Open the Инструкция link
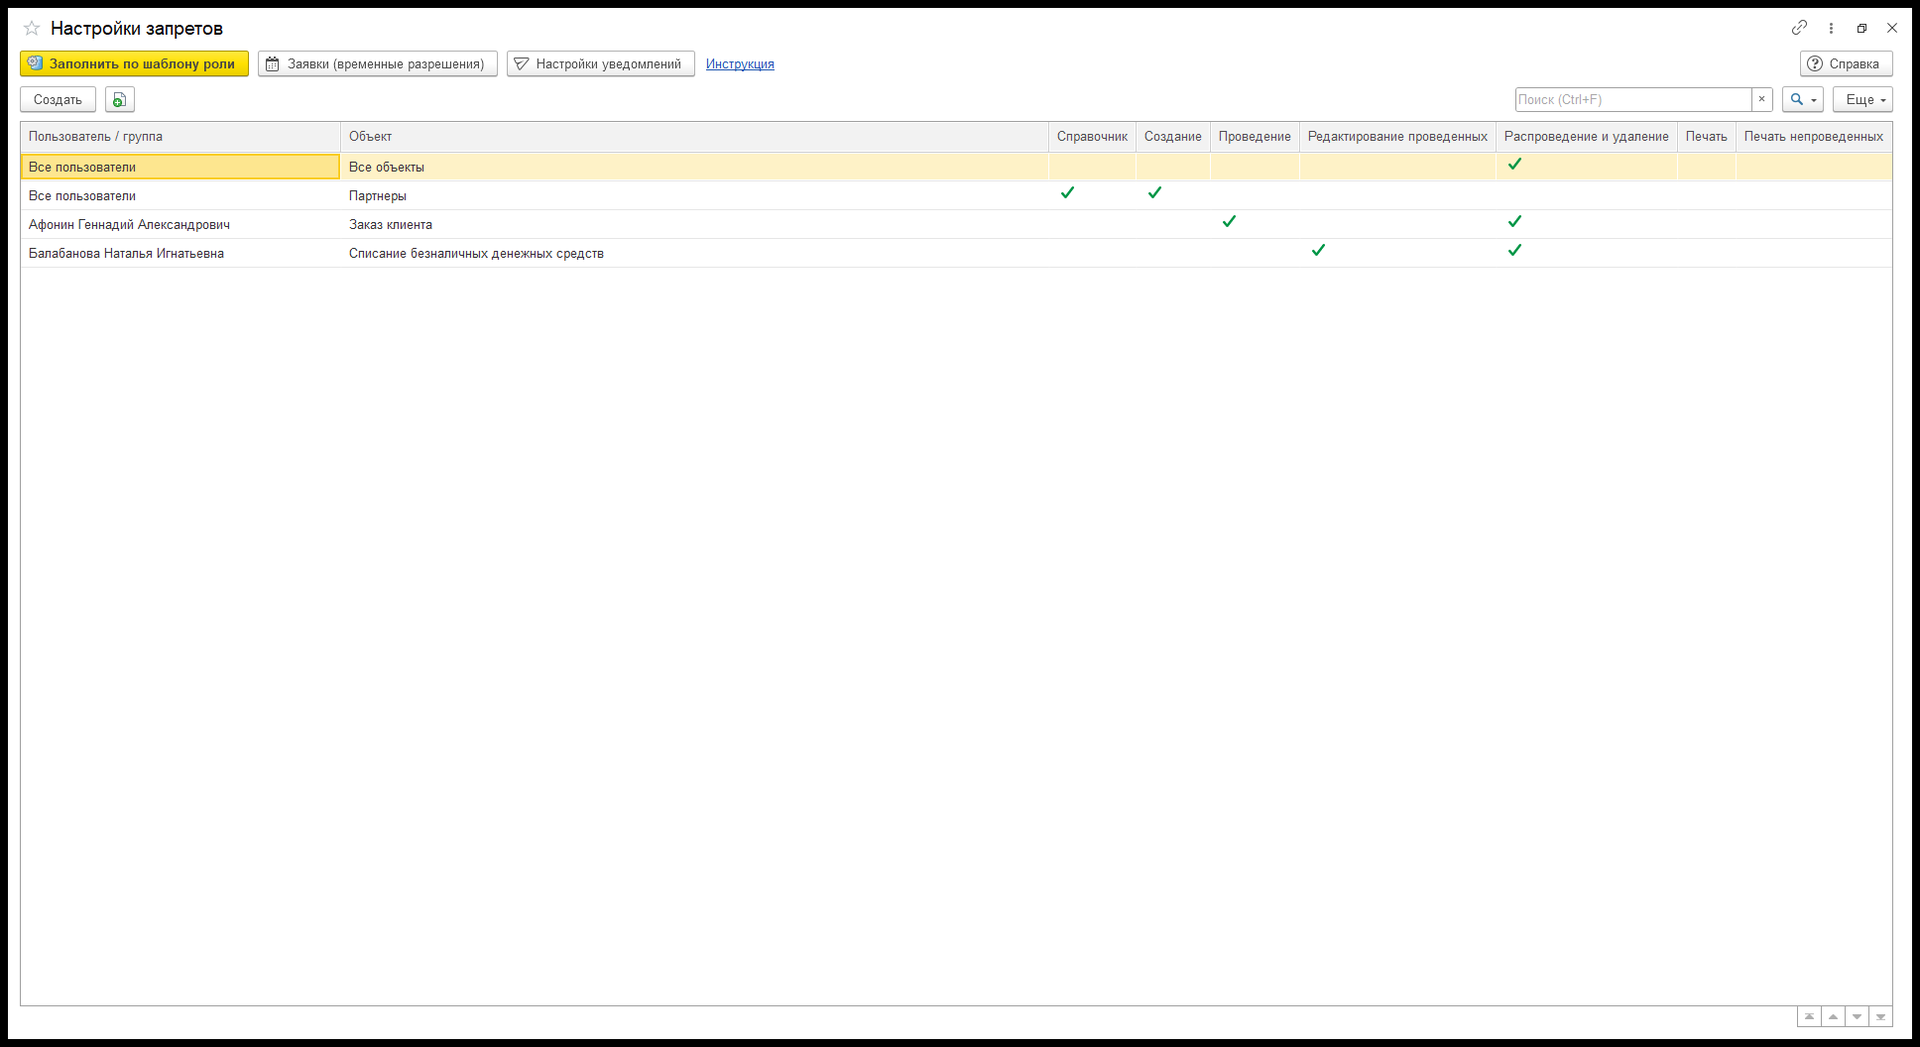This screenshot has height=1047, width=1920. point(740,64)
